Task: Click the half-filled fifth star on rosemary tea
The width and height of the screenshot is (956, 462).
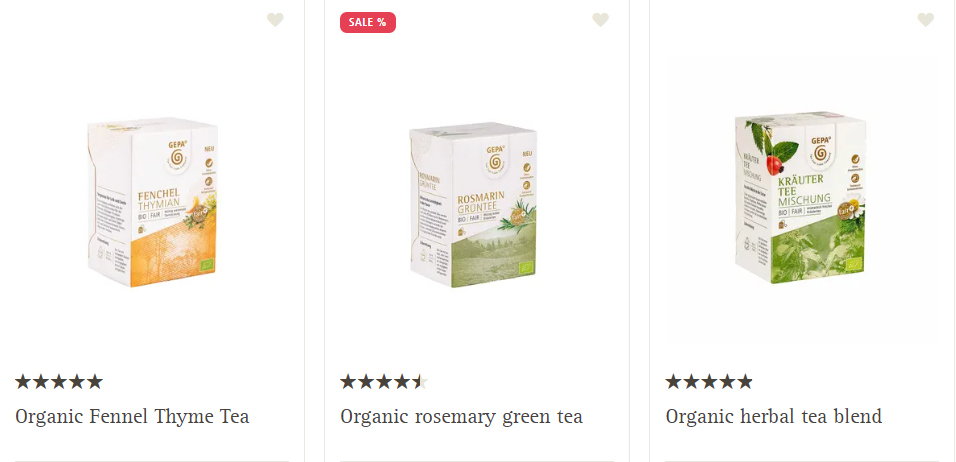Action: click(x=419, y=382)
